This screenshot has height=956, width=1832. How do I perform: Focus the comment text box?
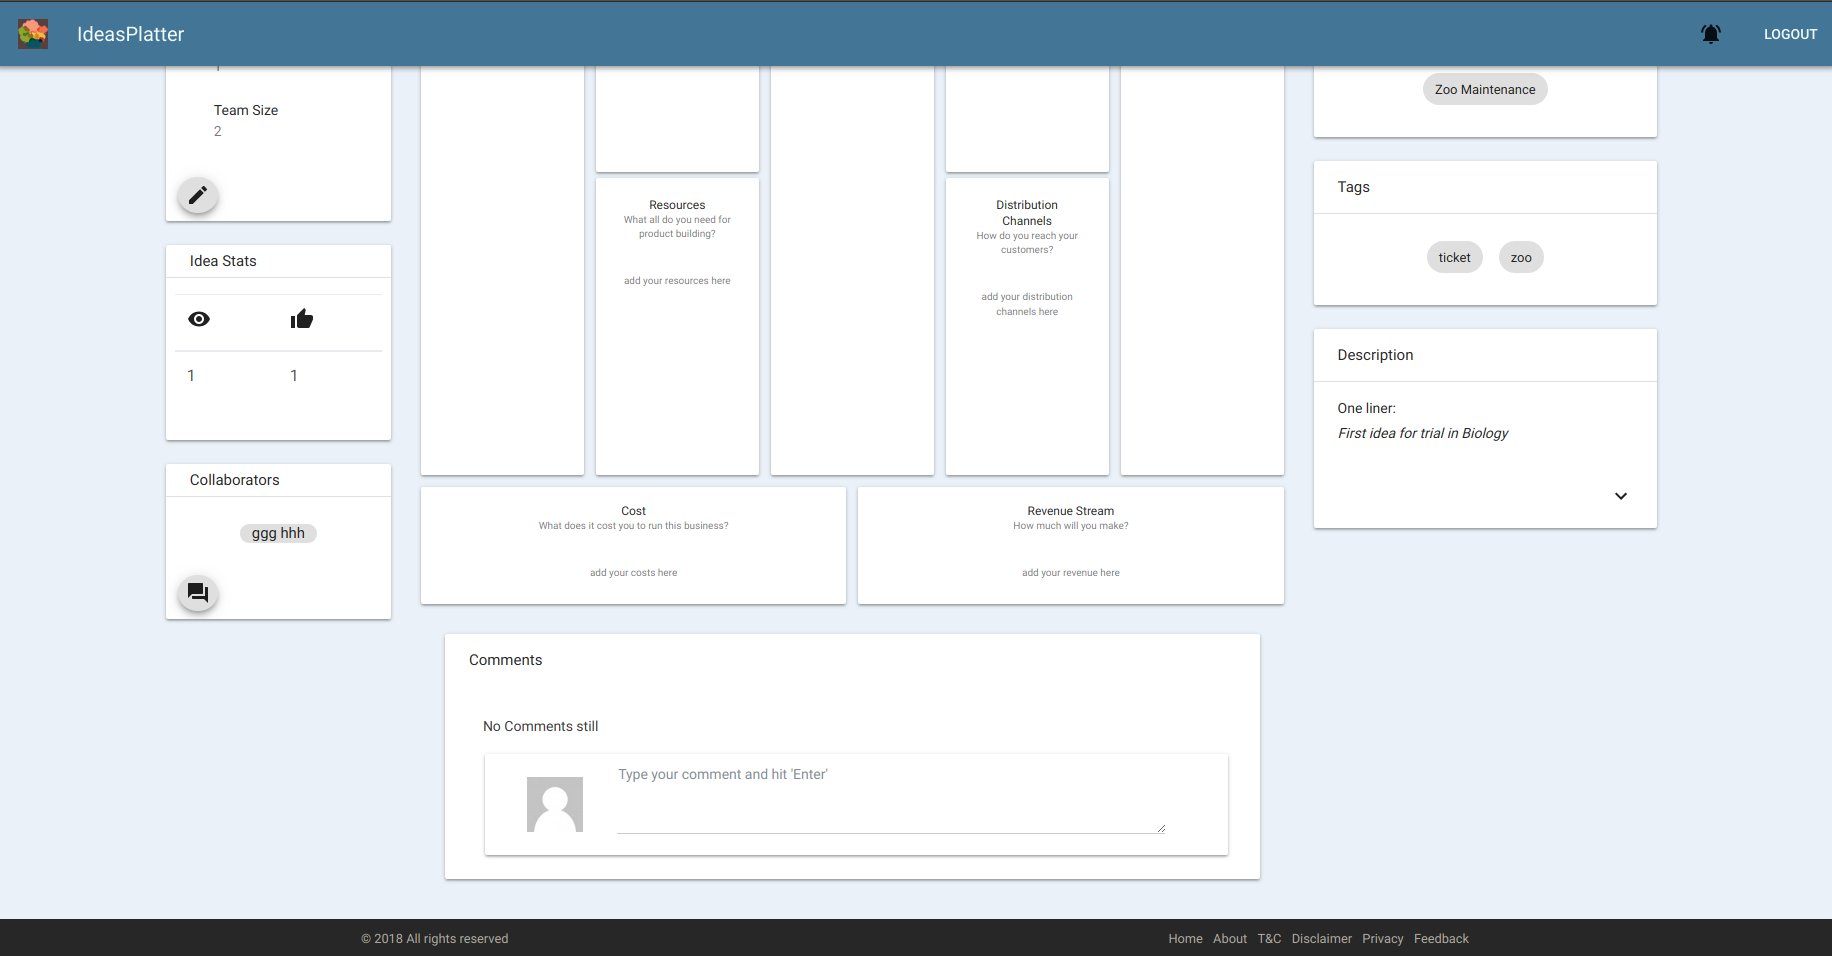tap(892, 799)
